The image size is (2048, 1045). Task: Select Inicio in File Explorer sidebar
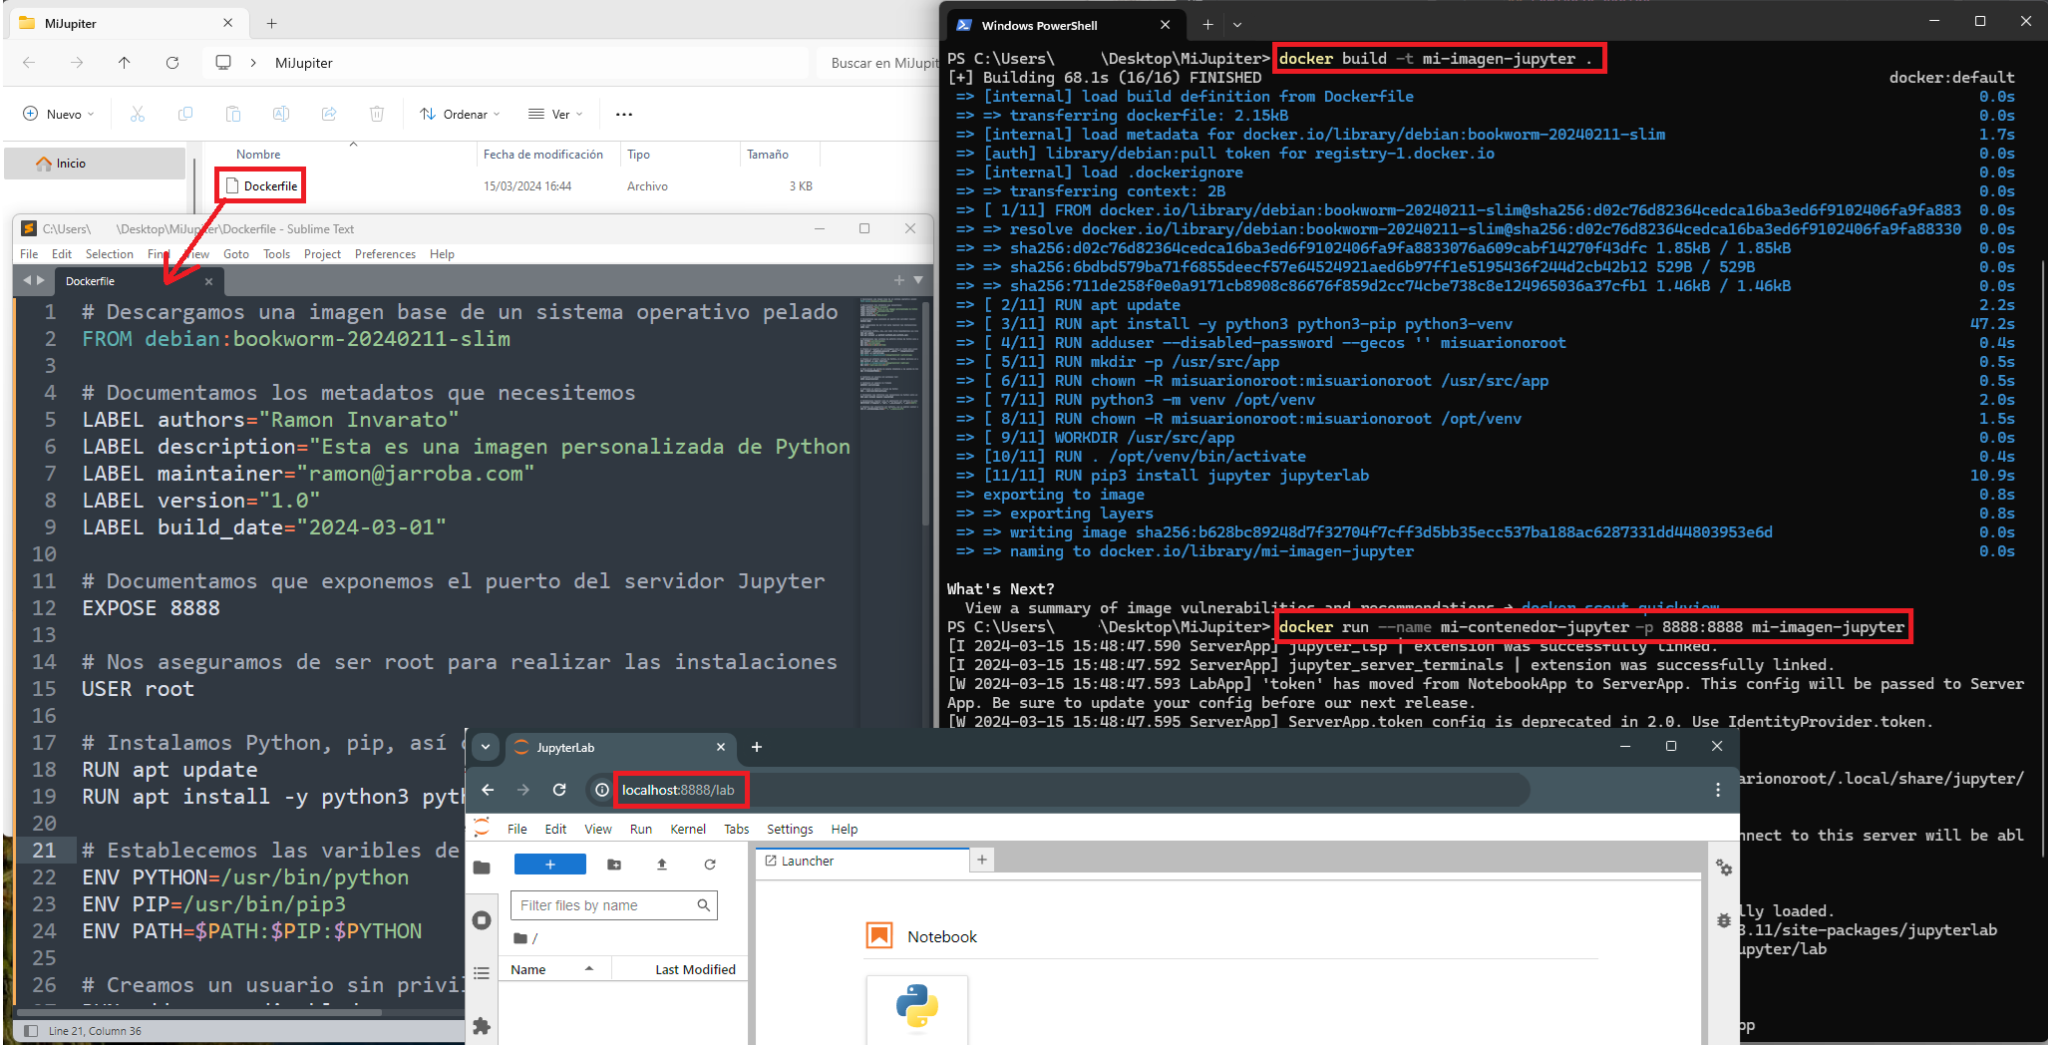[95, 163]
